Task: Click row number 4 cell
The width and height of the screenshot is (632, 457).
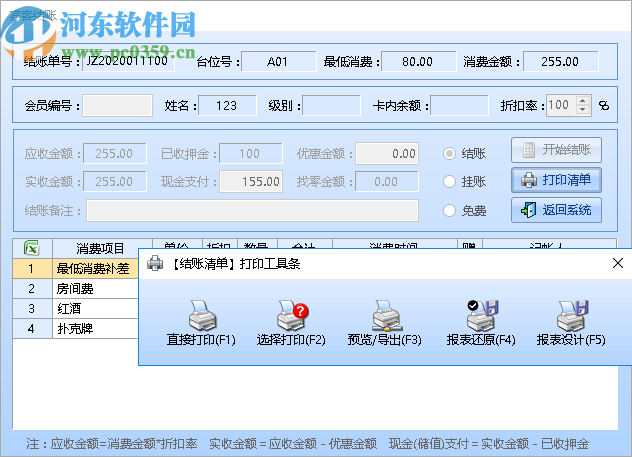Action: pos(32,328)
